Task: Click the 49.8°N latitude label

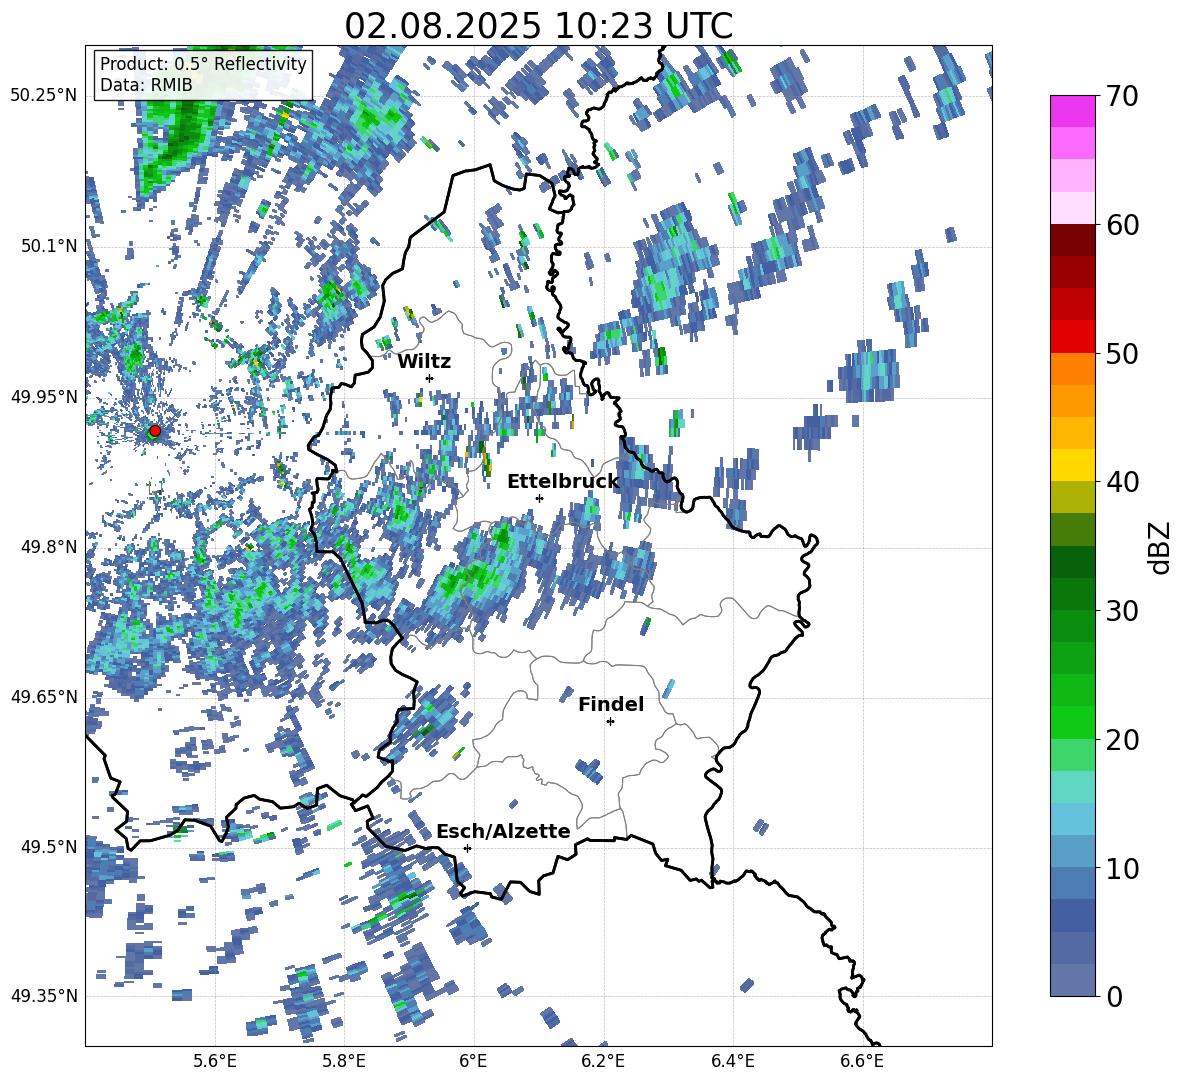Action: click(49, 547)
